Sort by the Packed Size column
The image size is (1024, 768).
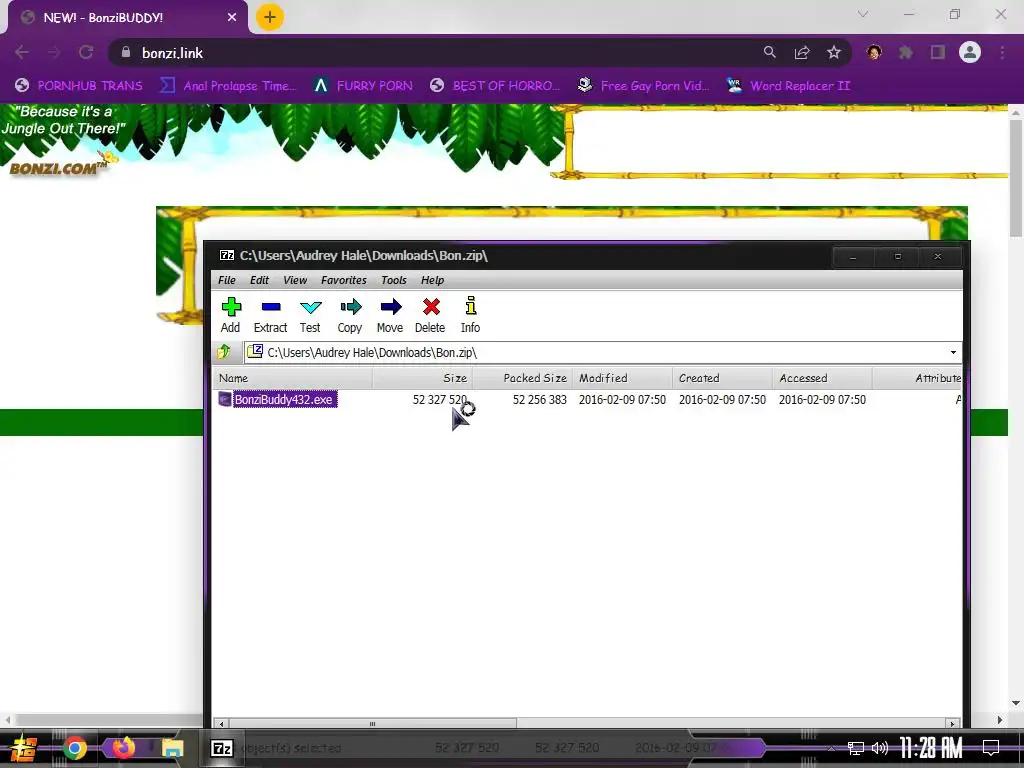click(x=522, y=378)
